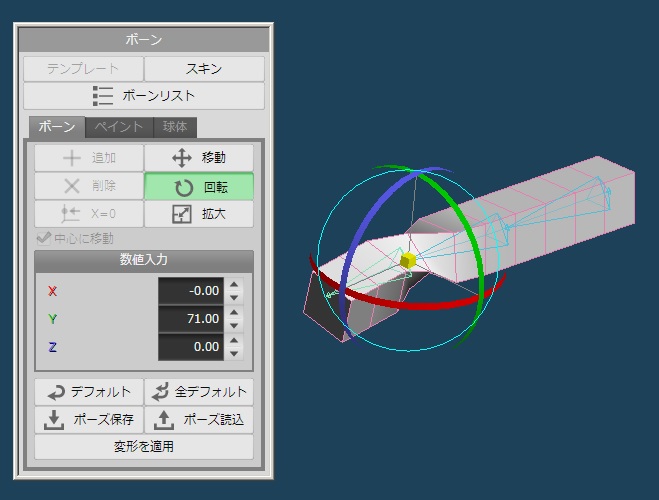Click the yellow bone joint cube
This screenshot has width=659, height=500.
pos(407,261)
